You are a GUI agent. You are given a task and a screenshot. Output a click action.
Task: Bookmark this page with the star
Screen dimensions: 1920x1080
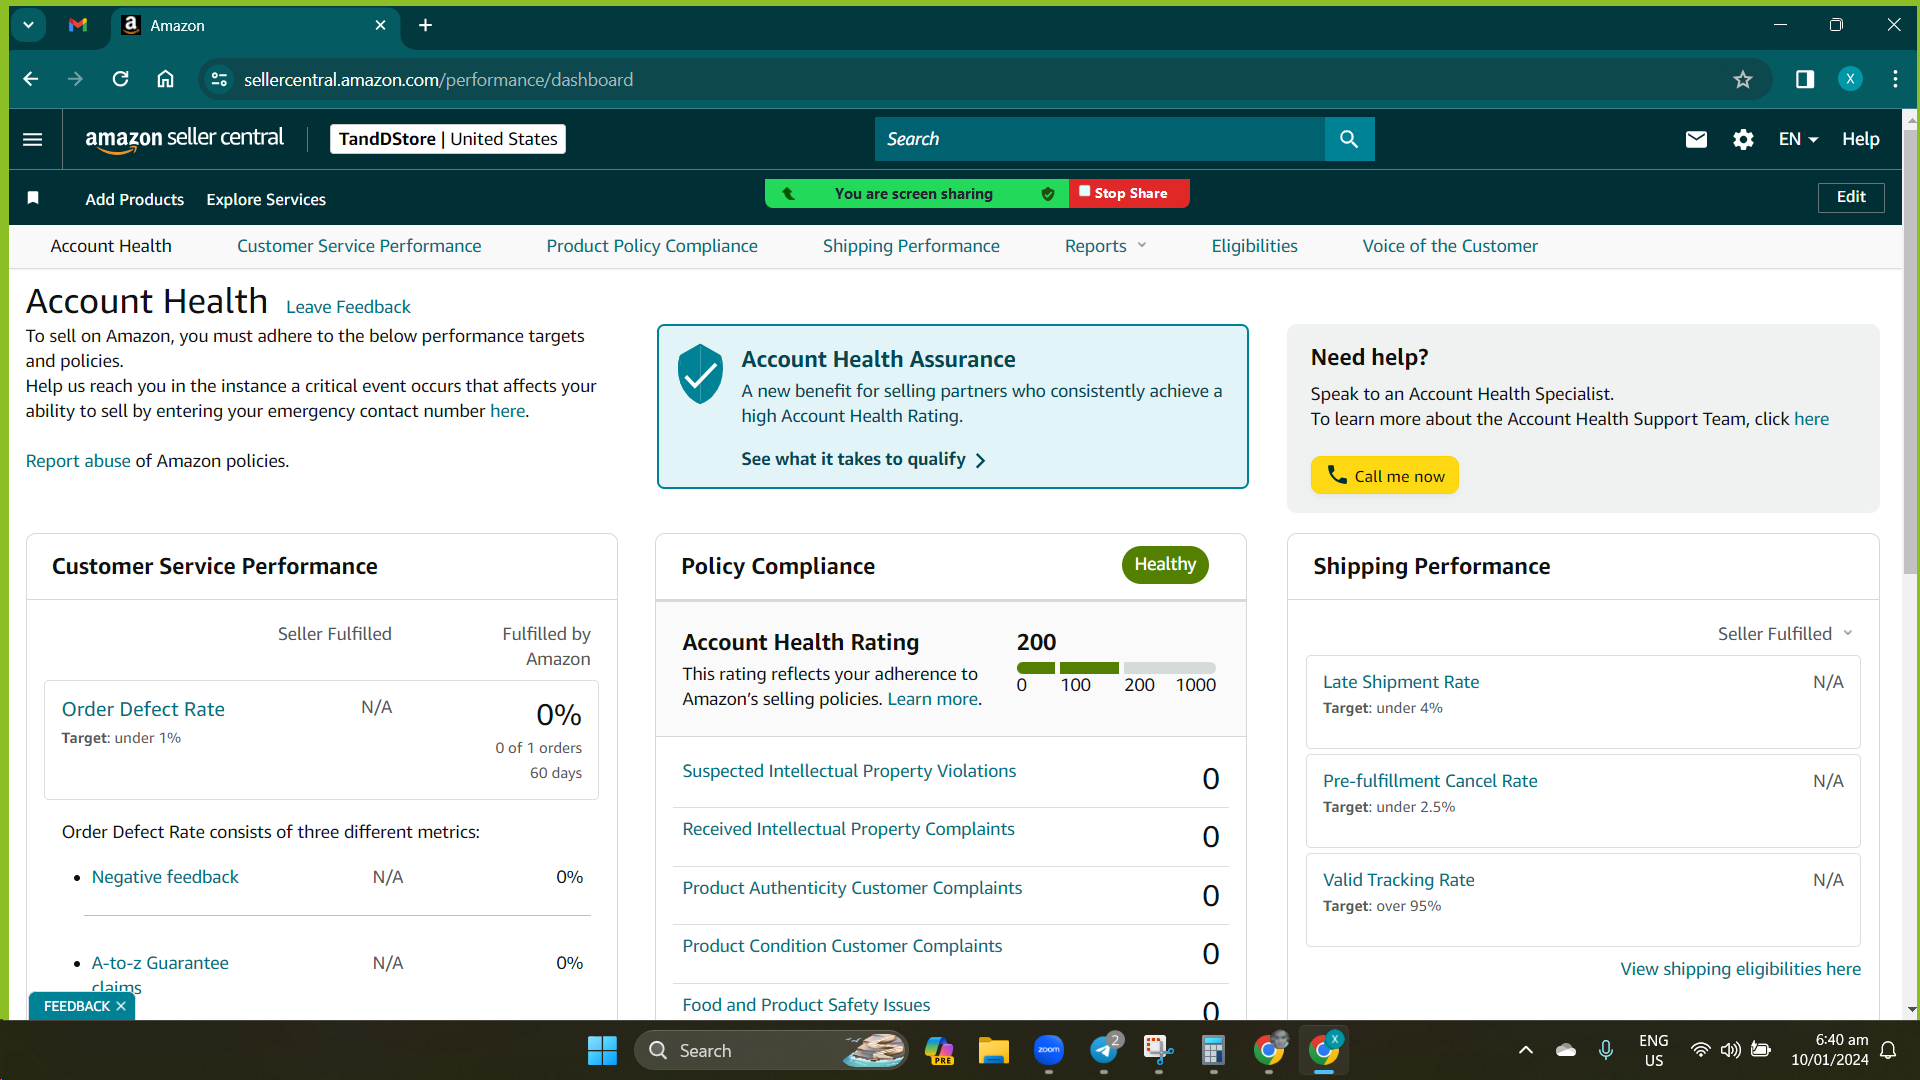click(1743, 79)
